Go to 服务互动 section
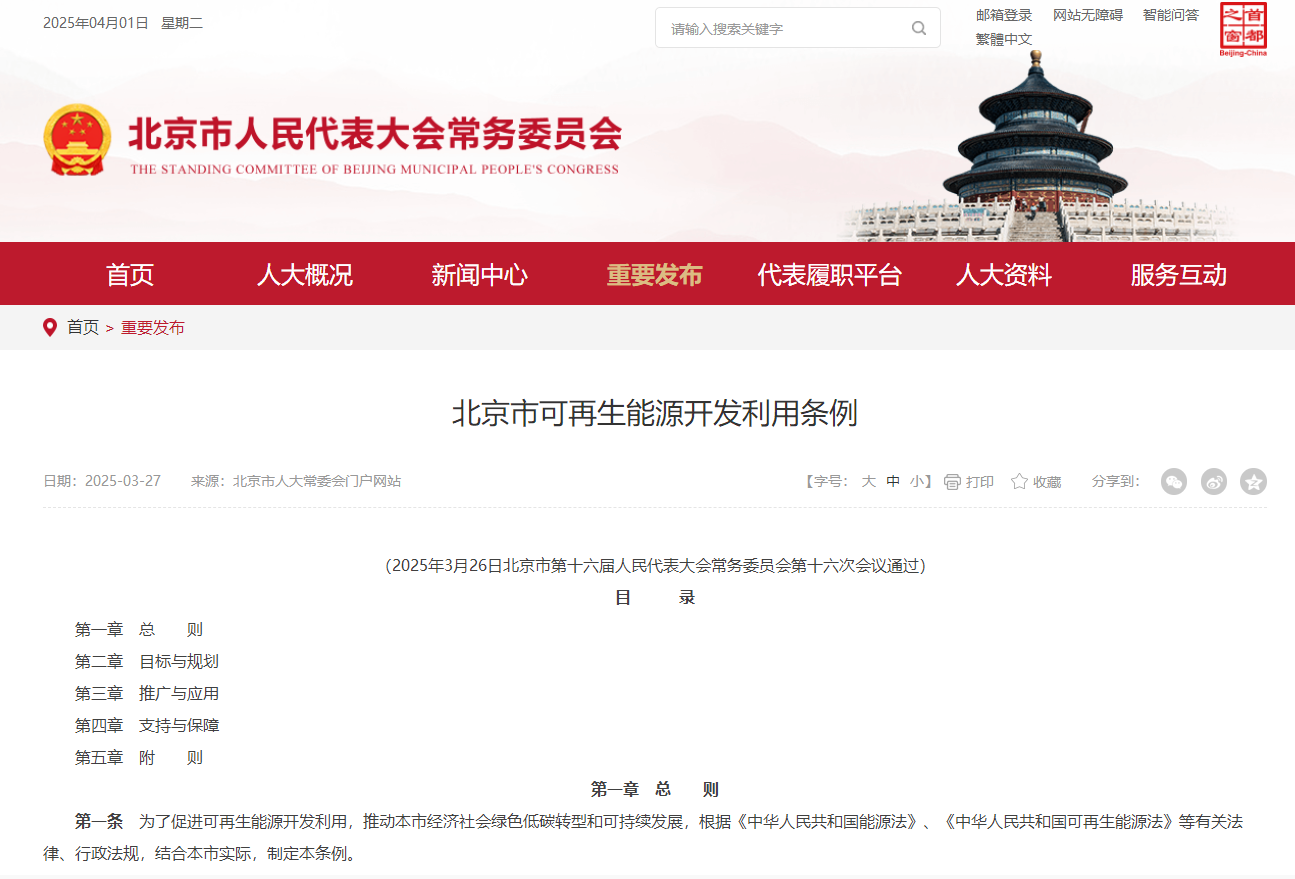The height and width of the screenshot is (879, 1295). click(x=1178, y=275)
